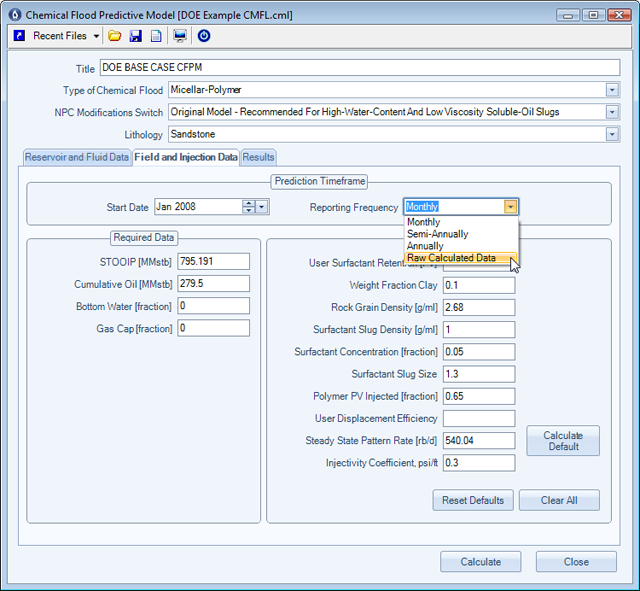Image resolution: width=640 pixels, height=591 pixels.
Task: Maximize the Chemical Flood Predictive Model window
Action: coord(593,16)
